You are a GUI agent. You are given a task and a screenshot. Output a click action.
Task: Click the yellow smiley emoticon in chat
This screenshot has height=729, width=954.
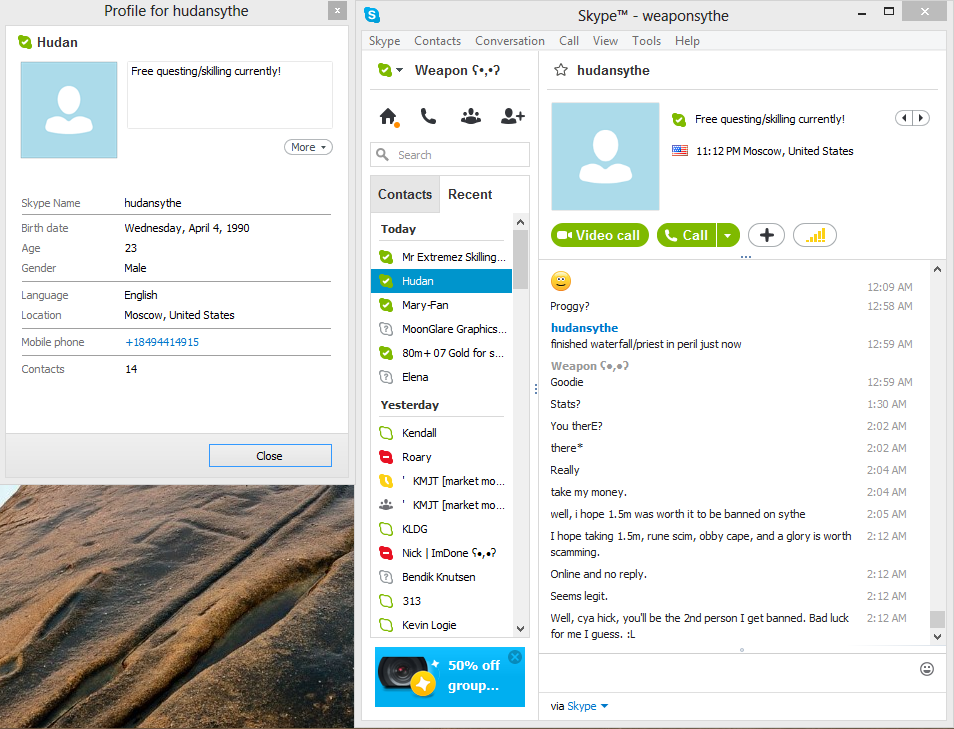(x=560, y=281)
